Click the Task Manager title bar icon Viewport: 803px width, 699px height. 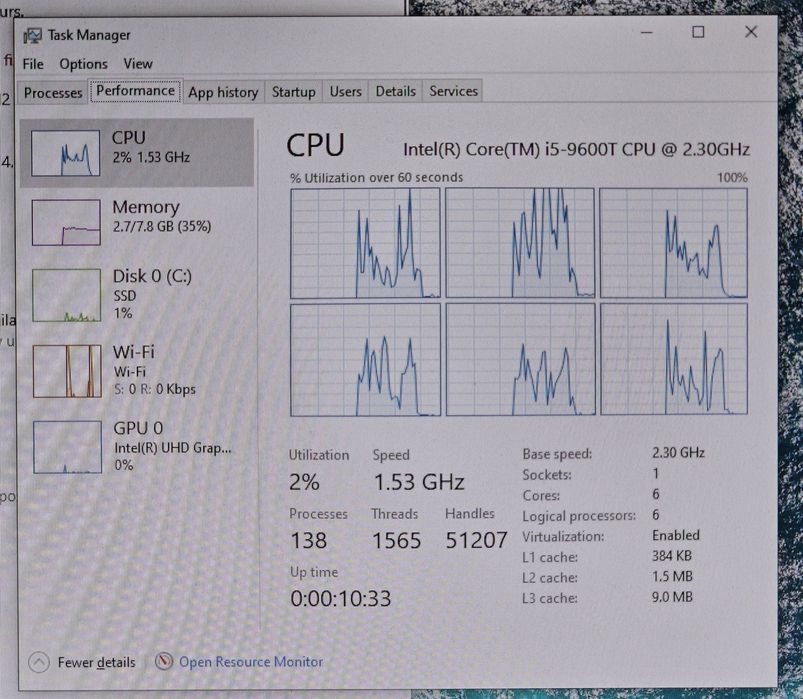[x=32, y=35]
